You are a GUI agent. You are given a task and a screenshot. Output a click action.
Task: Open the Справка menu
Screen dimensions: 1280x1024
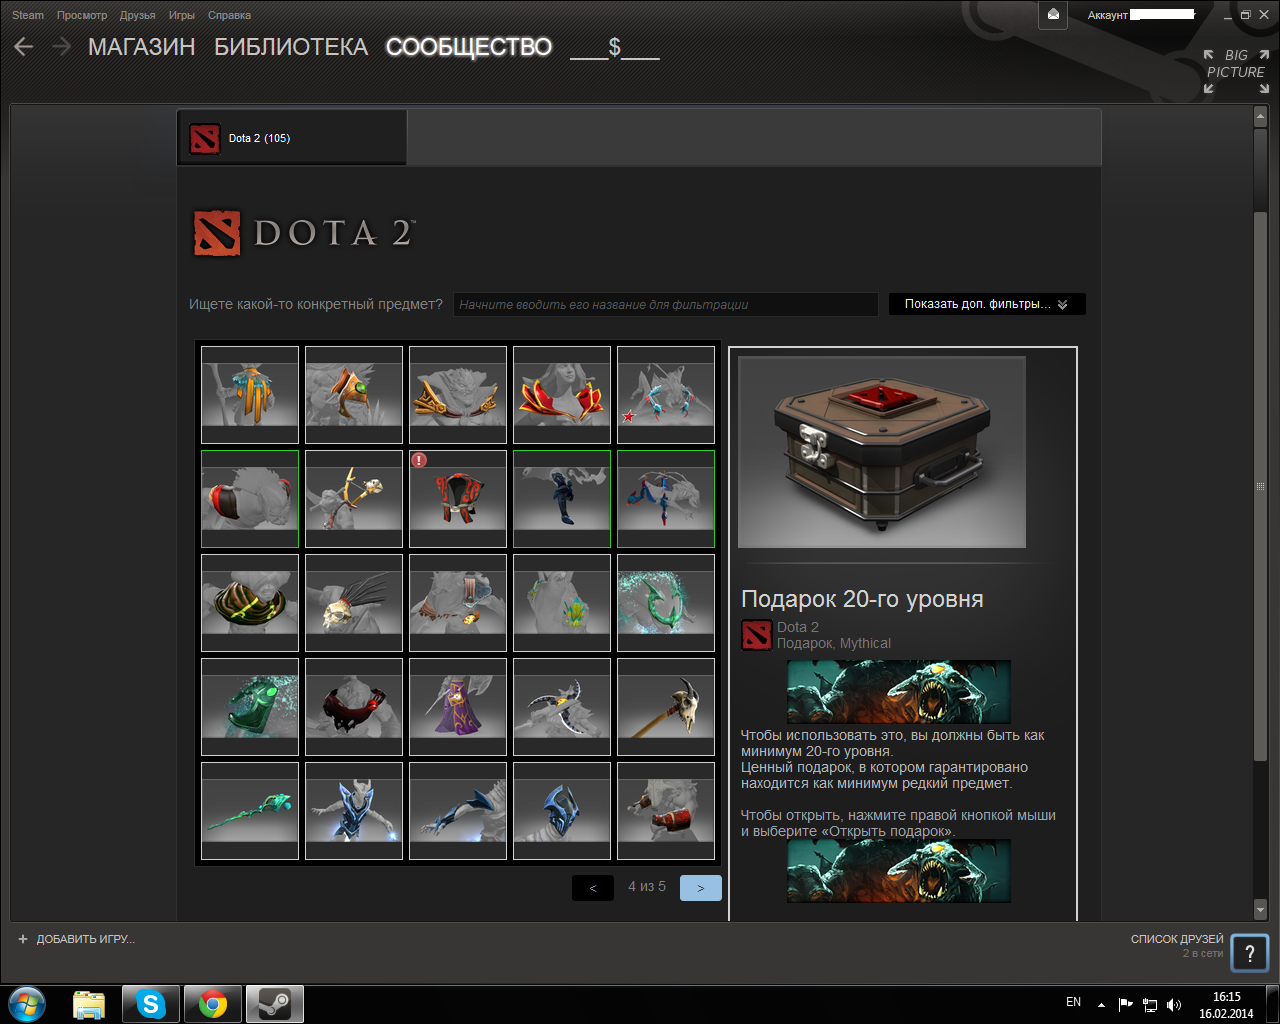tap(230, 15)
